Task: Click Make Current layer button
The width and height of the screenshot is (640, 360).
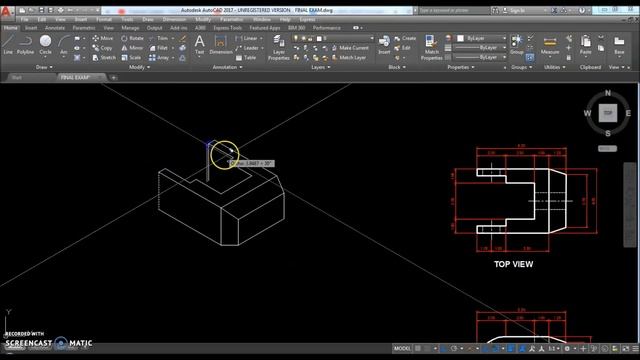Action: click(350, 48)
